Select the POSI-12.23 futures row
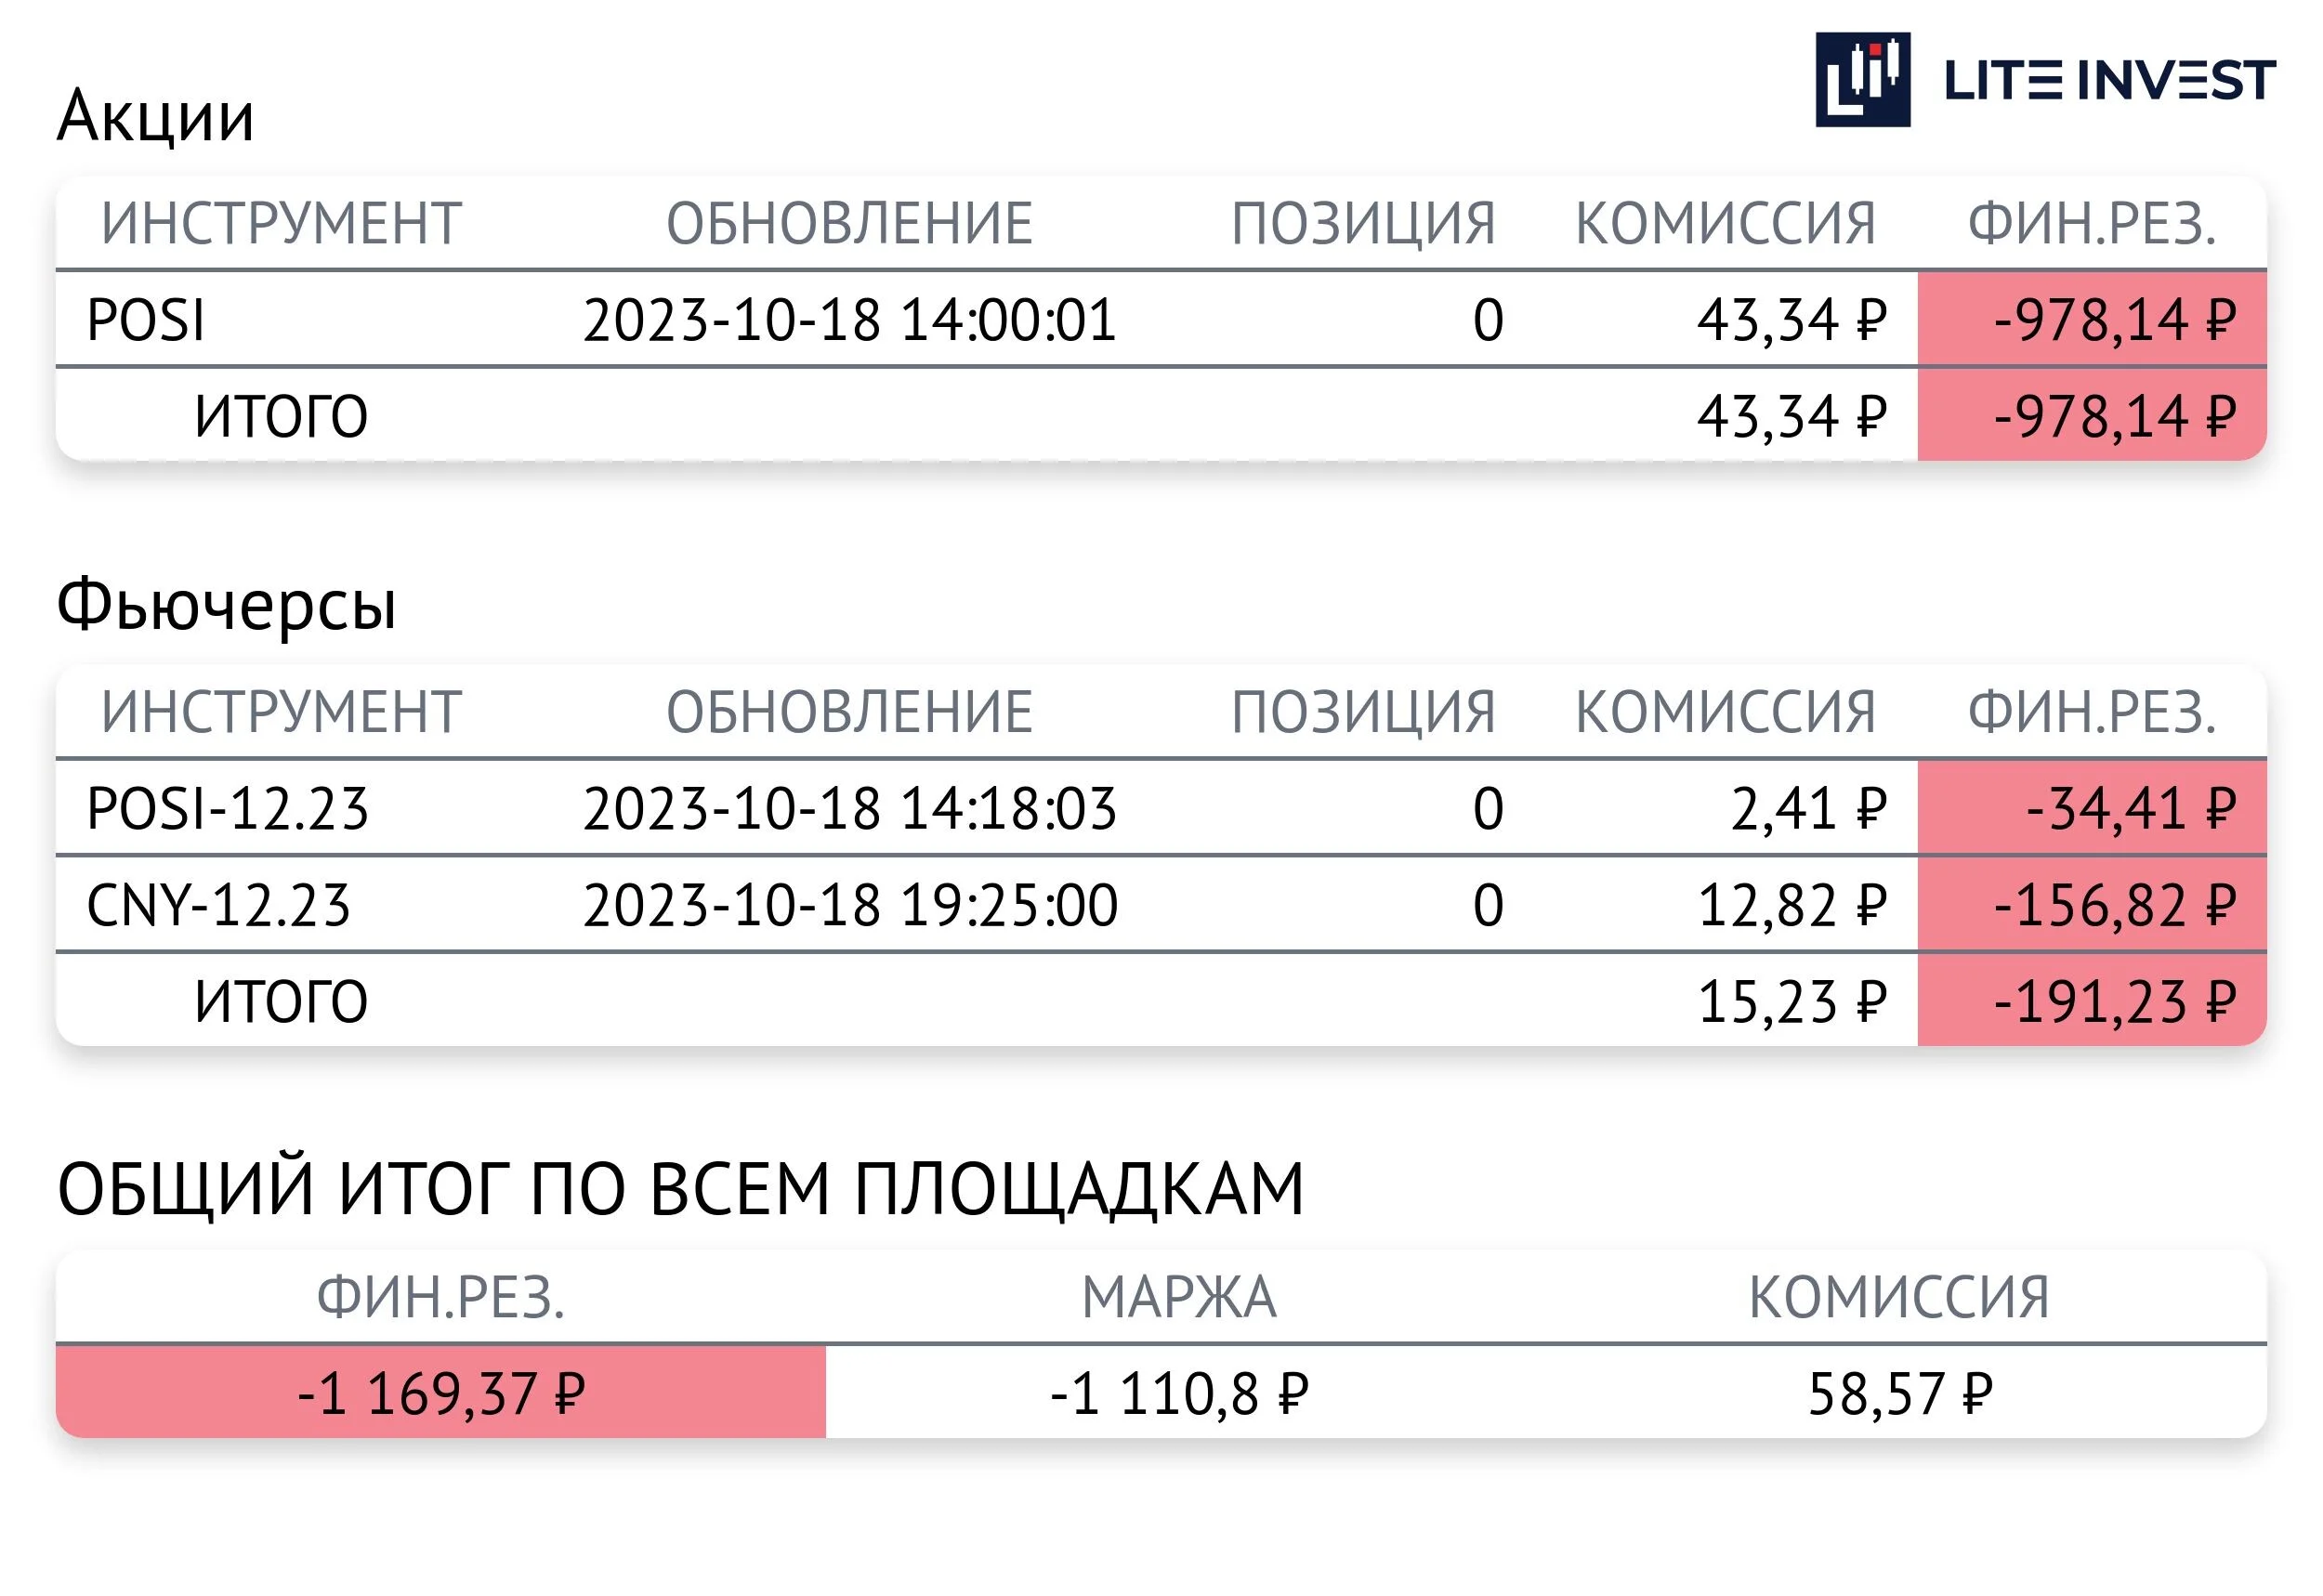This screenshot has height=1596, width=2323. (x=1161, y=808)
